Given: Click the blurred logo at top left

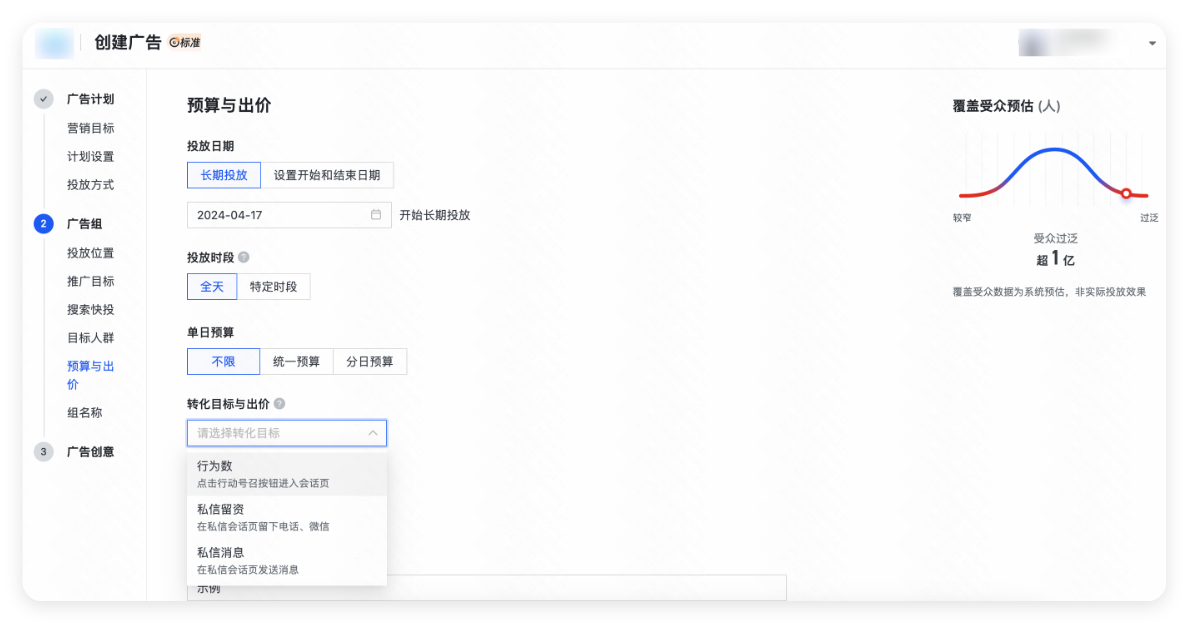Looking at the screenshot, I should [x=54, y=44].
